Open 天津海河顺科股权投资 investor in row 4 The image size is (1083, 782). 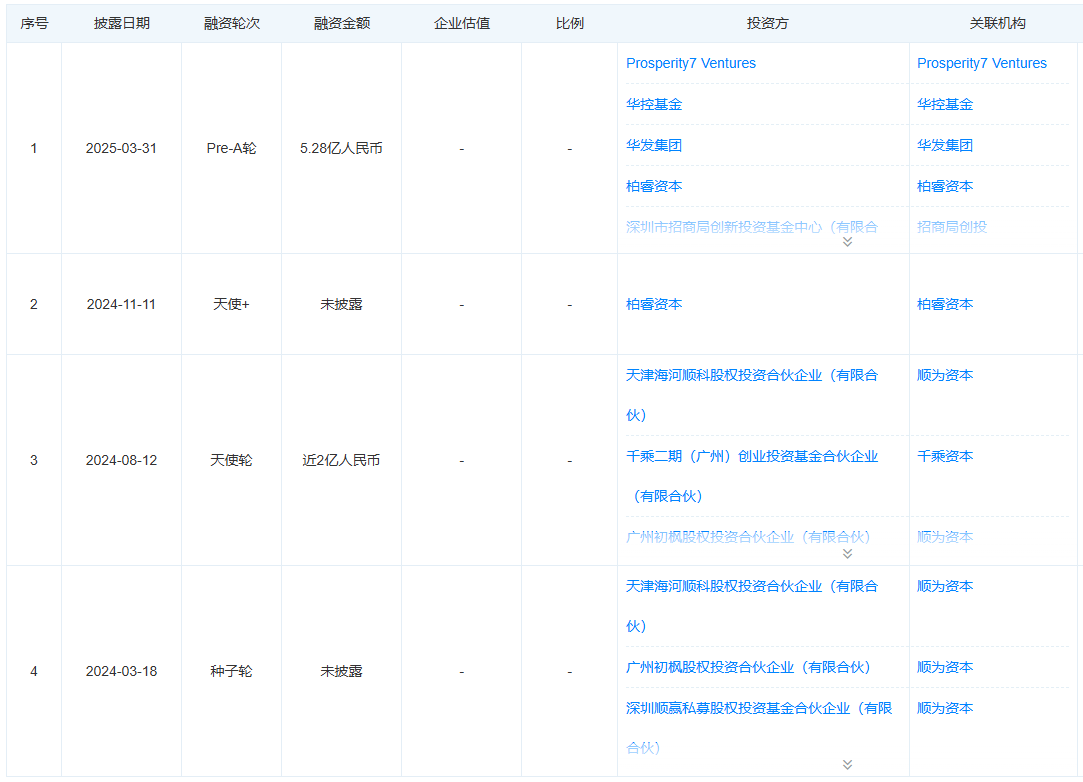point(751,606)
